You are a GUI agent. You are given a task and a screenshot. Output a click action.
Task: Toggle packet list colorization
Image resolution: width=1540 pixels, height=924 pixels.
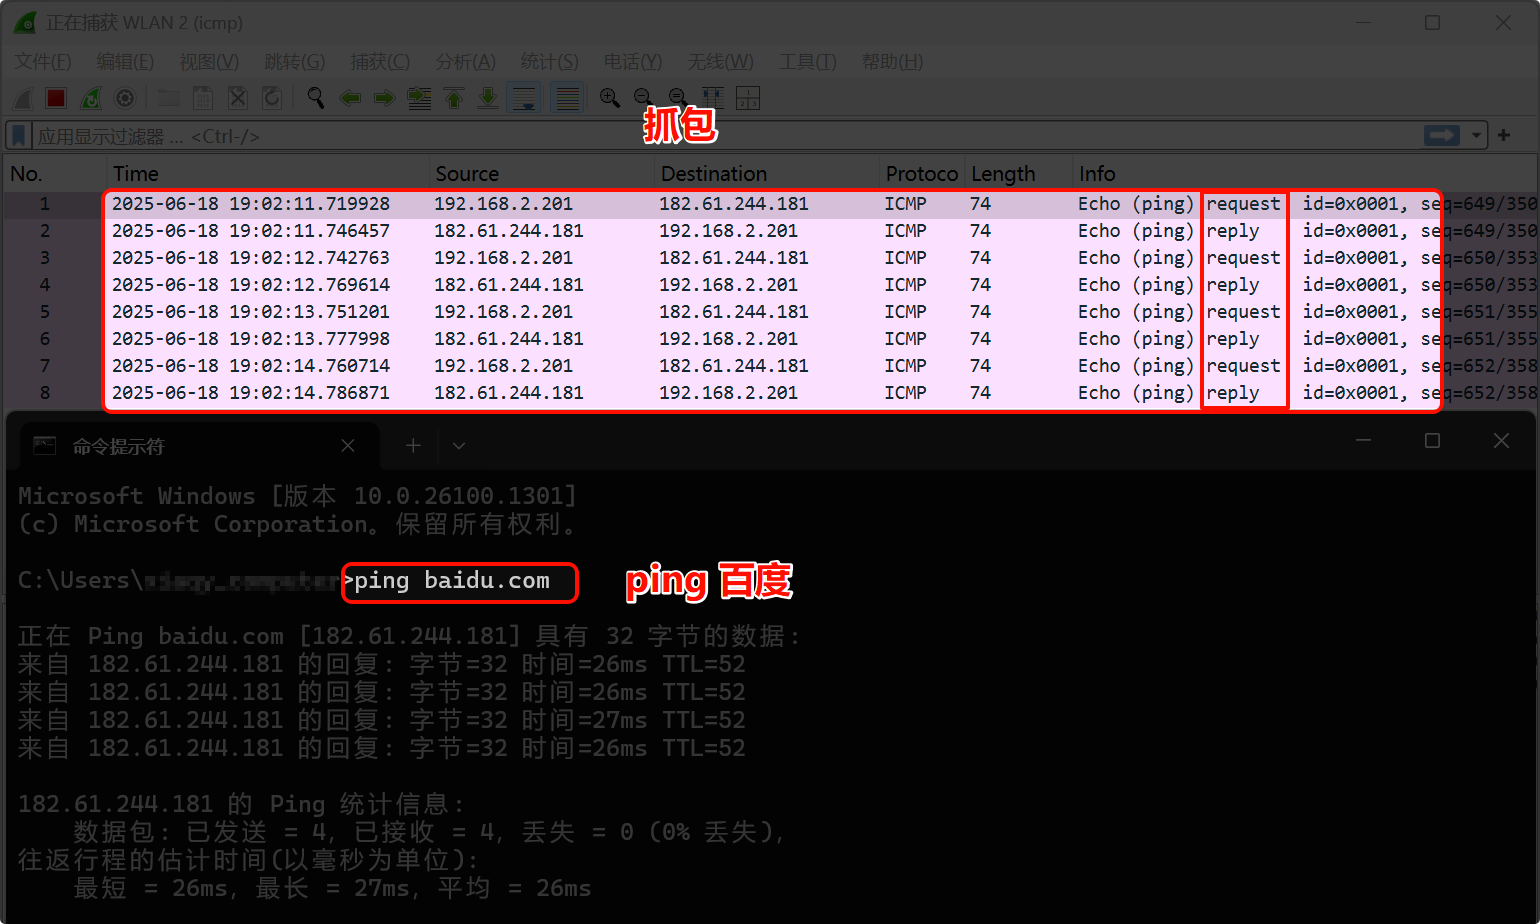[x=567, y=98]
